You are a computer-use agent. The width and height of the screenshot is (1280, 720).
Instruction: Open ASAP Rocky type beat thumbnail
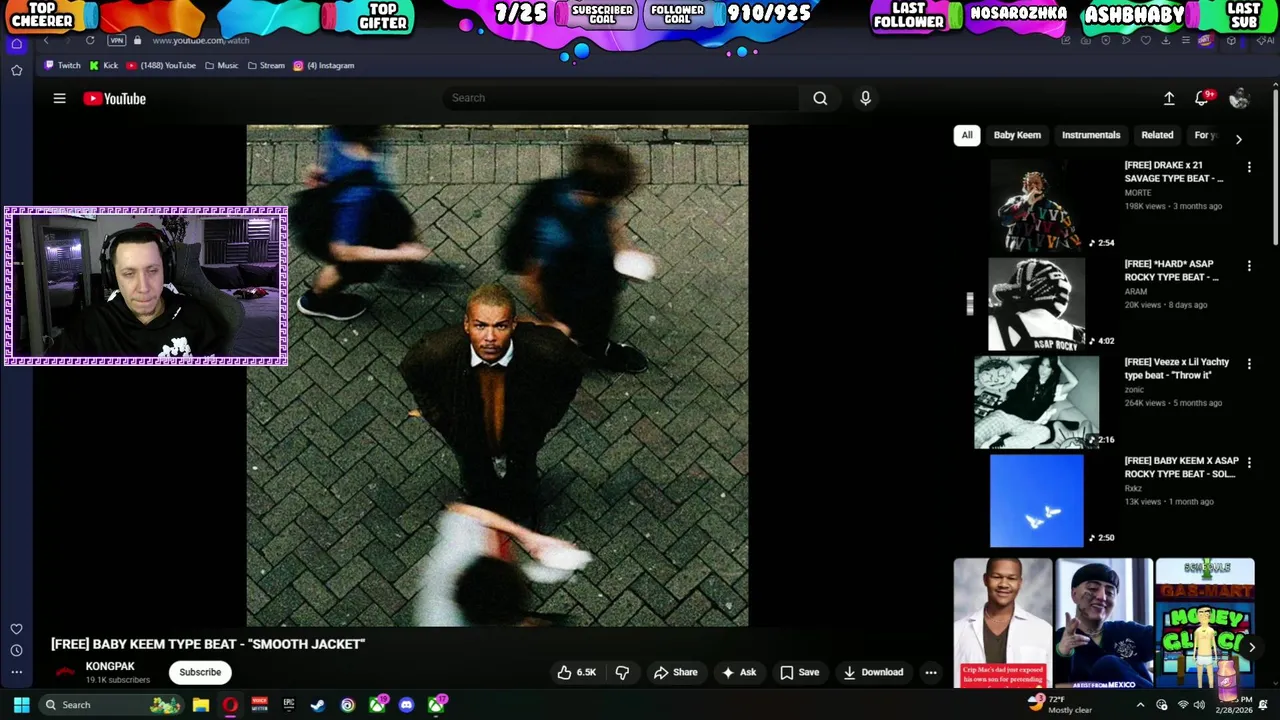coord(1036,304)
